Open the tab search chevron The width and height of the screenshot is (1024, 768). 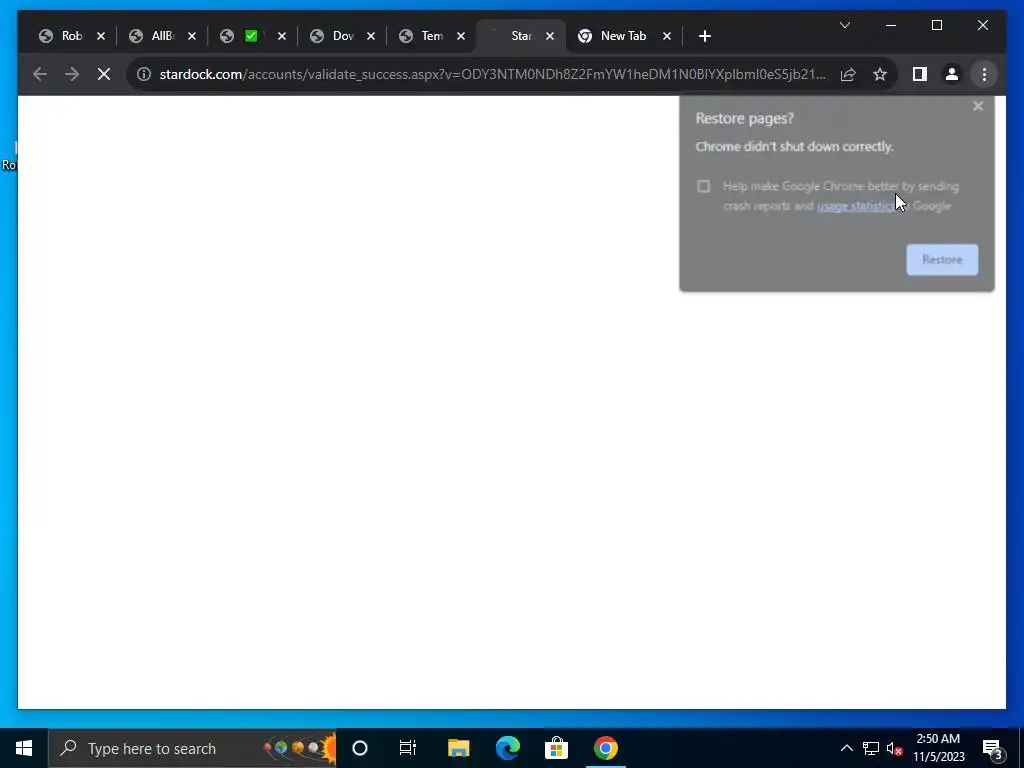(x=844, y=25)
